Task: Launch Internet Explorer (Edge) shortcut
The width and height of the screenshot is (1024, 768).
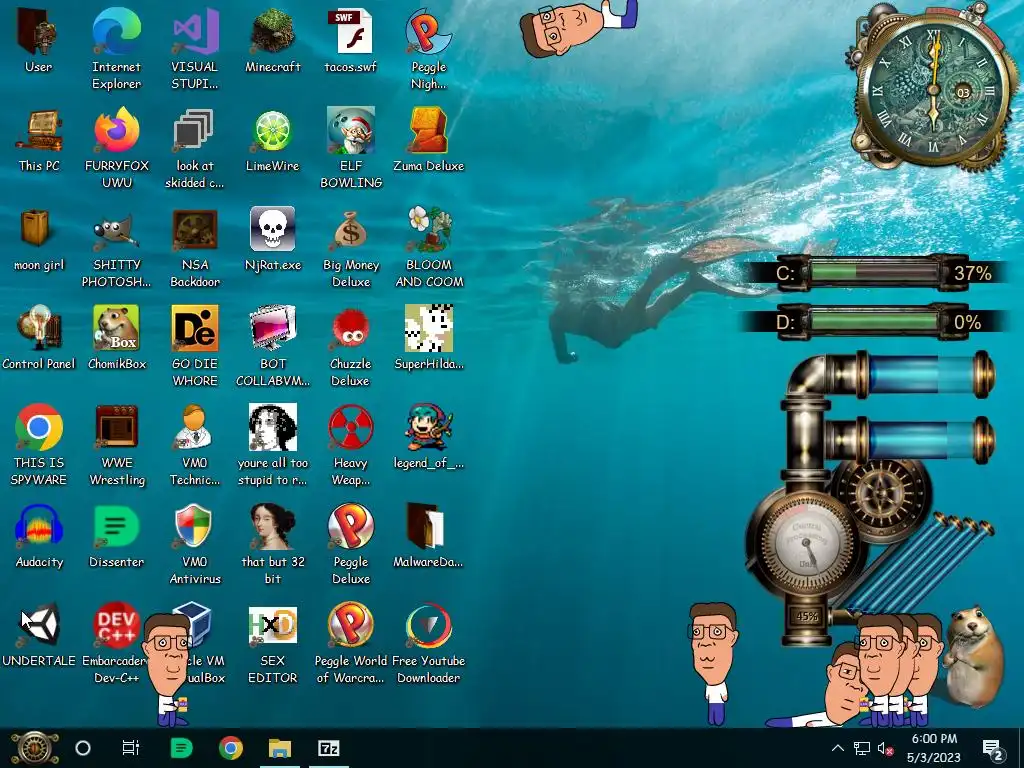Action: pos(116,49)
